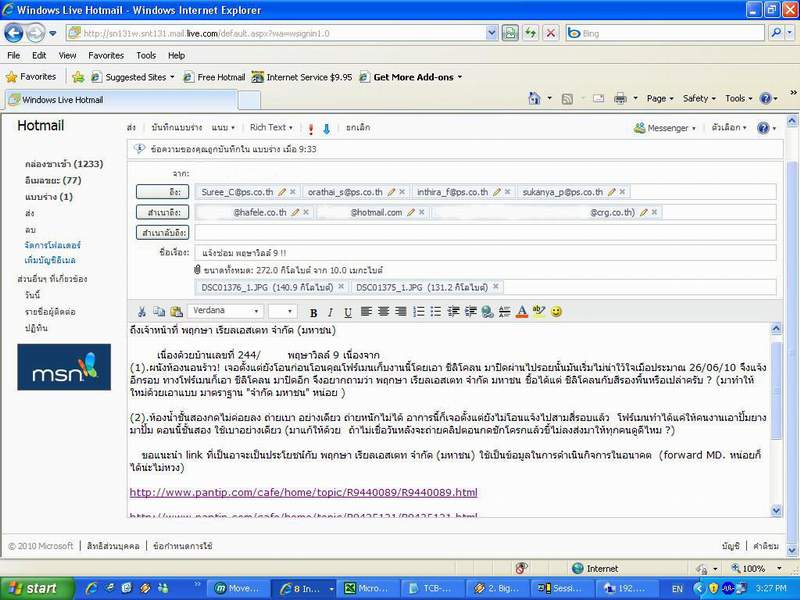Viewport: 800px width, 600px height.
Task: Go back using the browser Back button
Action: pos(14,34)
